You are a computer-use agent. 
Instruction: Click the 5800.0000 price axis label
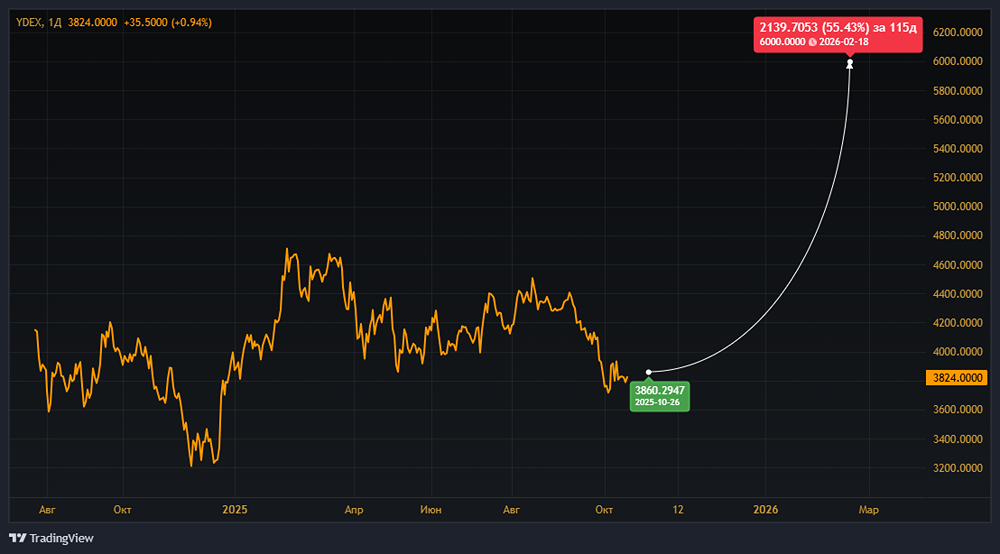[957, 91]
